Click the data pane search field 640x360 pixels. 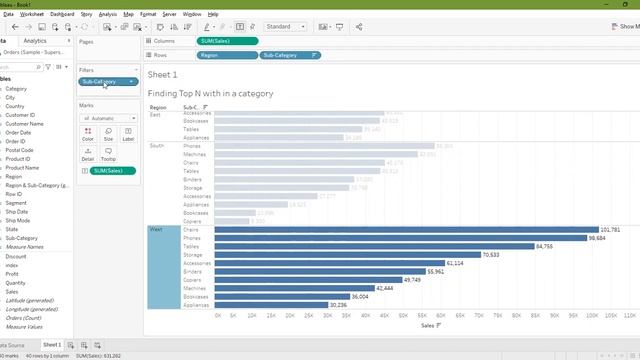coord(20,67)
